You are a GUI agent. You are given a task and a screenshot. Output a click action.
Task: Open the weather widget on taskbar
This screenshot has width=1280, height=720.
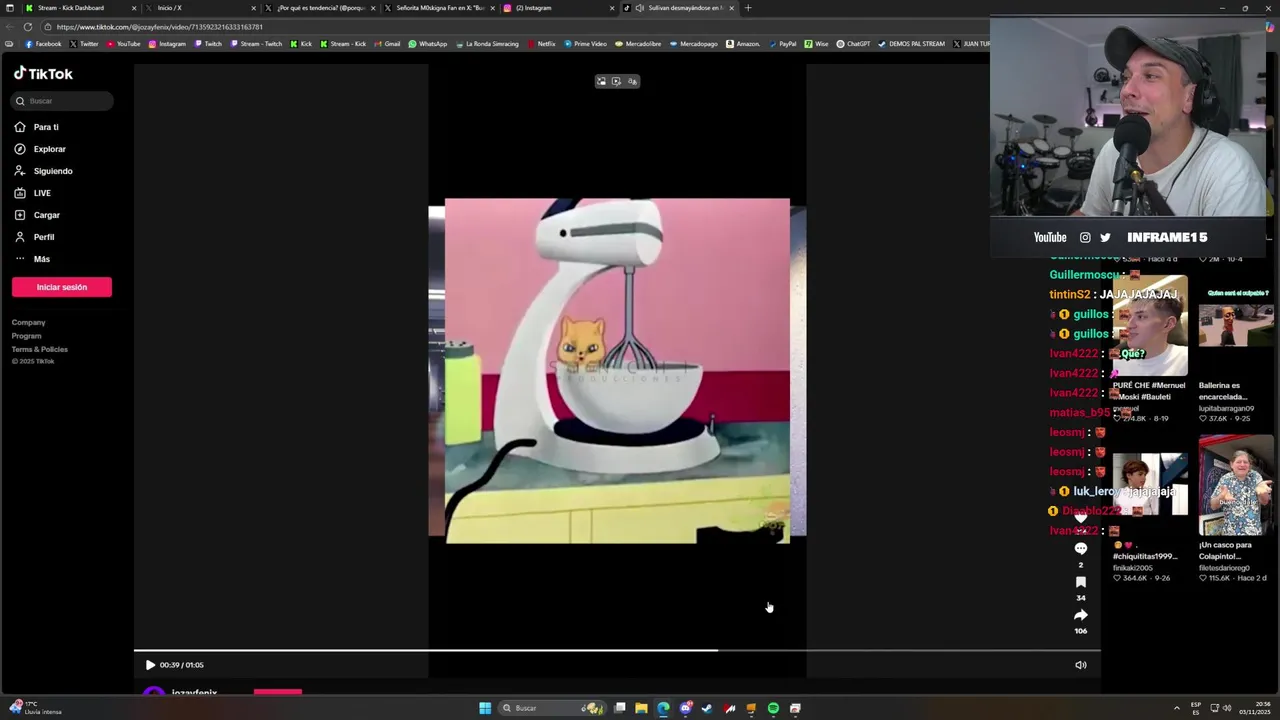[36, 708]
